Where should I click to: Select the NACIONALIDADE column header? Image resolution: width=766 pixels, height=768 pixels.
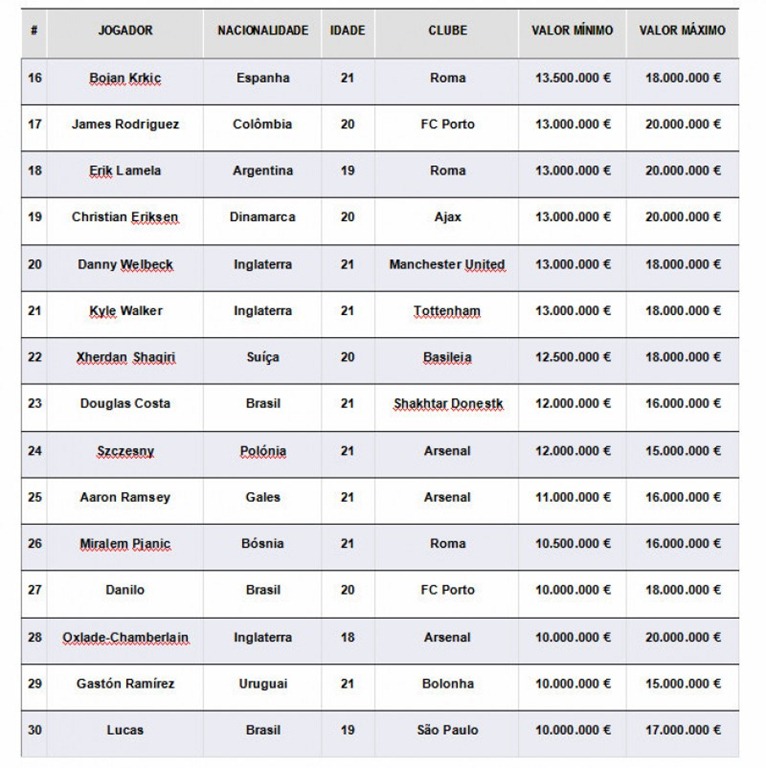point(263,30)
